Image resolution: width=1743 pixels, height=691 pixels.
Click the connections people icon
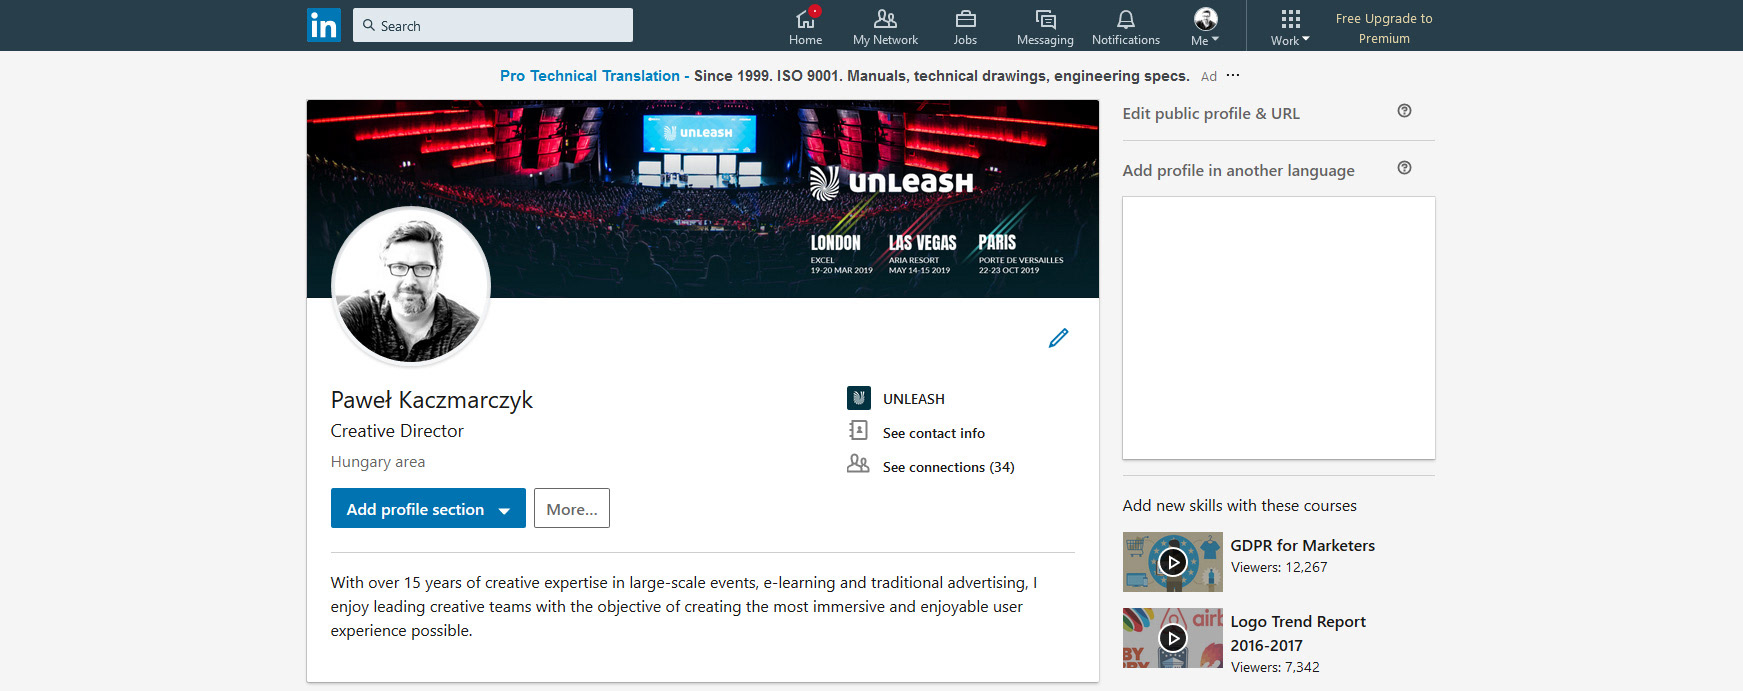tap(858, 463)
